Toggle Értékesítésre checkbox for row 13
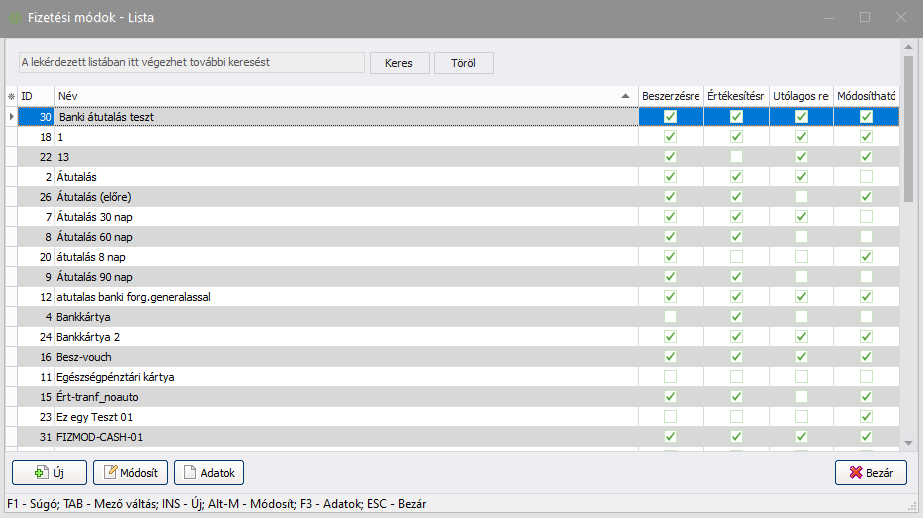The height and width of the screenshot is (518, 923). 736,157
